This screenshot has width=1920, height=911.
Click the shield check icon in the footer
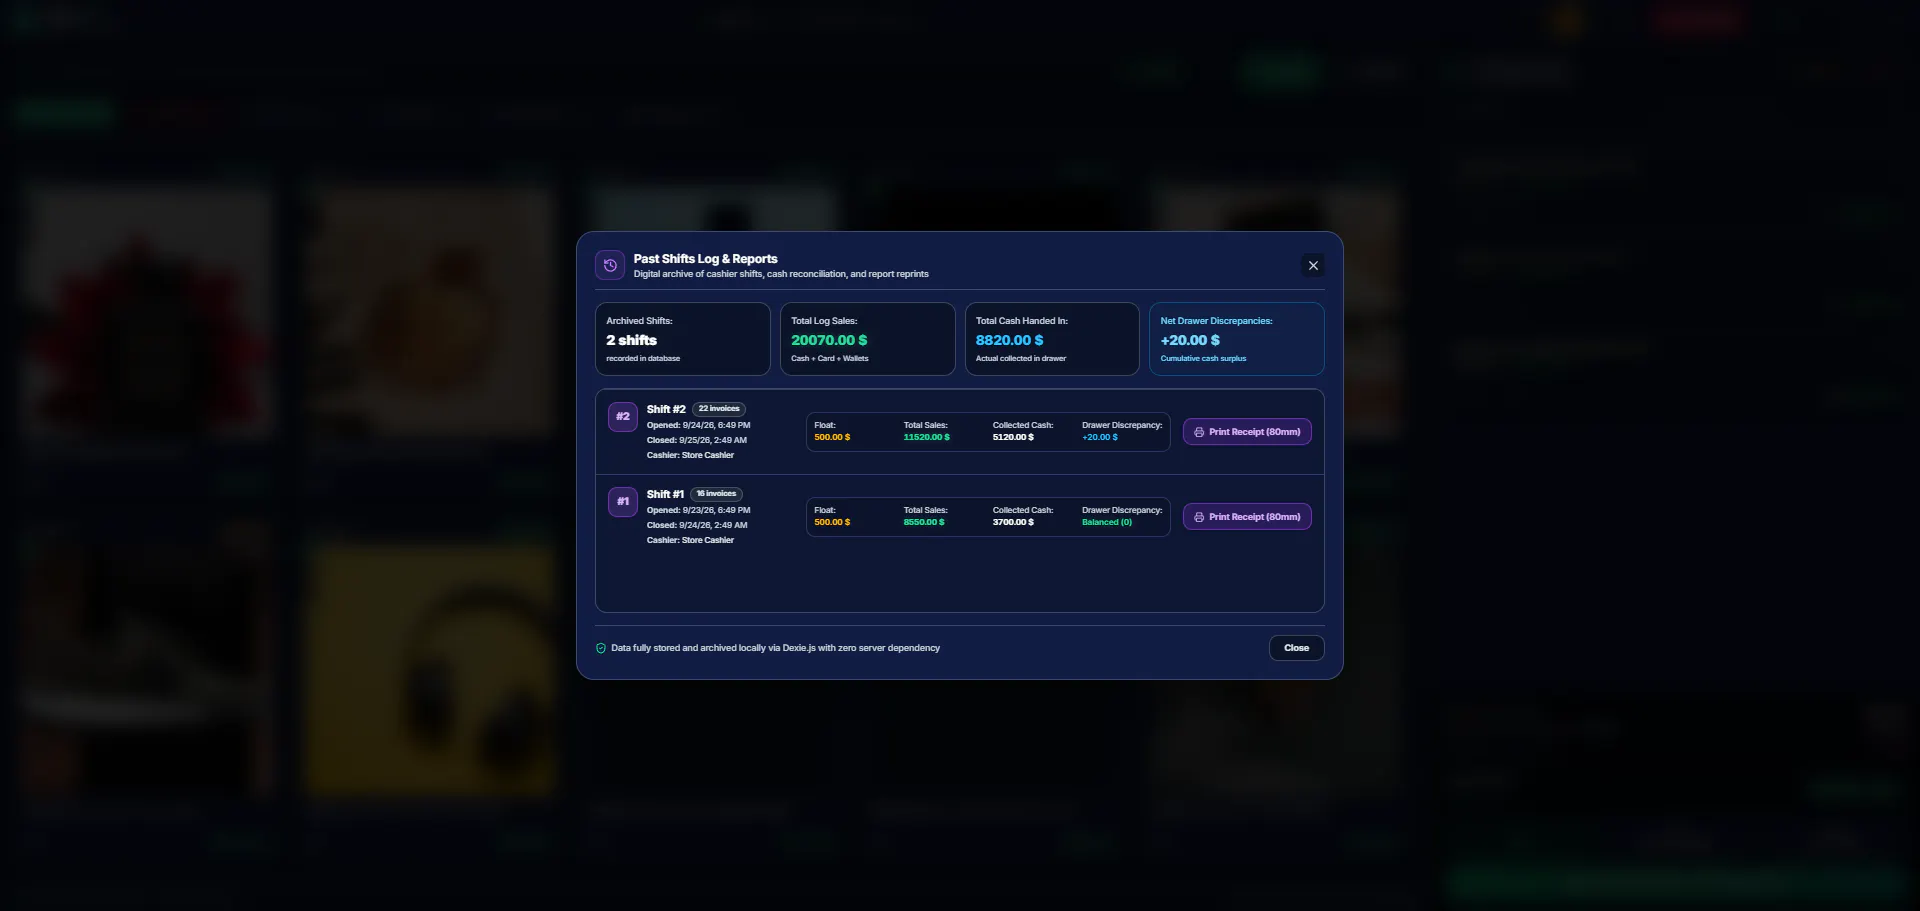601,648
